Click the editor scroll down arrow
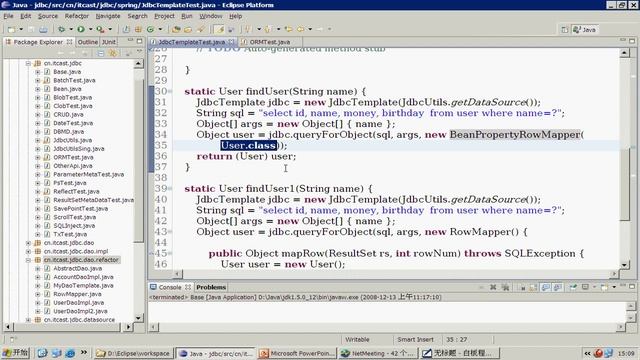Screen dimensions: 640x360 [624, 265]
